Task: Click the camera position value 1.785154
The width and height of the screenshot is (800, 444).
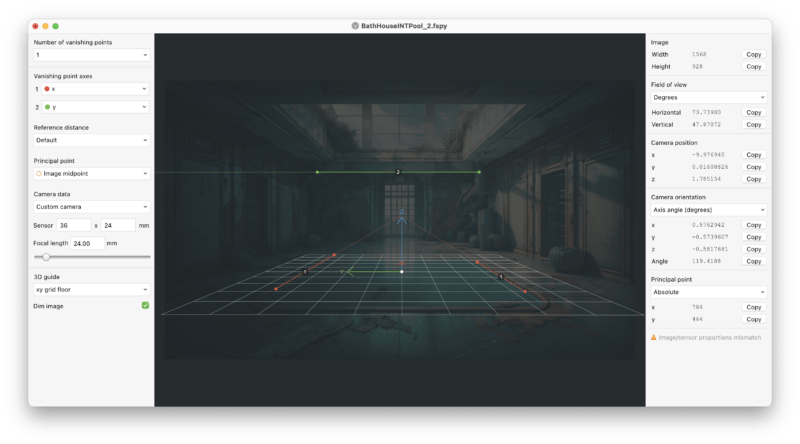Action: [x=706, y=179]
